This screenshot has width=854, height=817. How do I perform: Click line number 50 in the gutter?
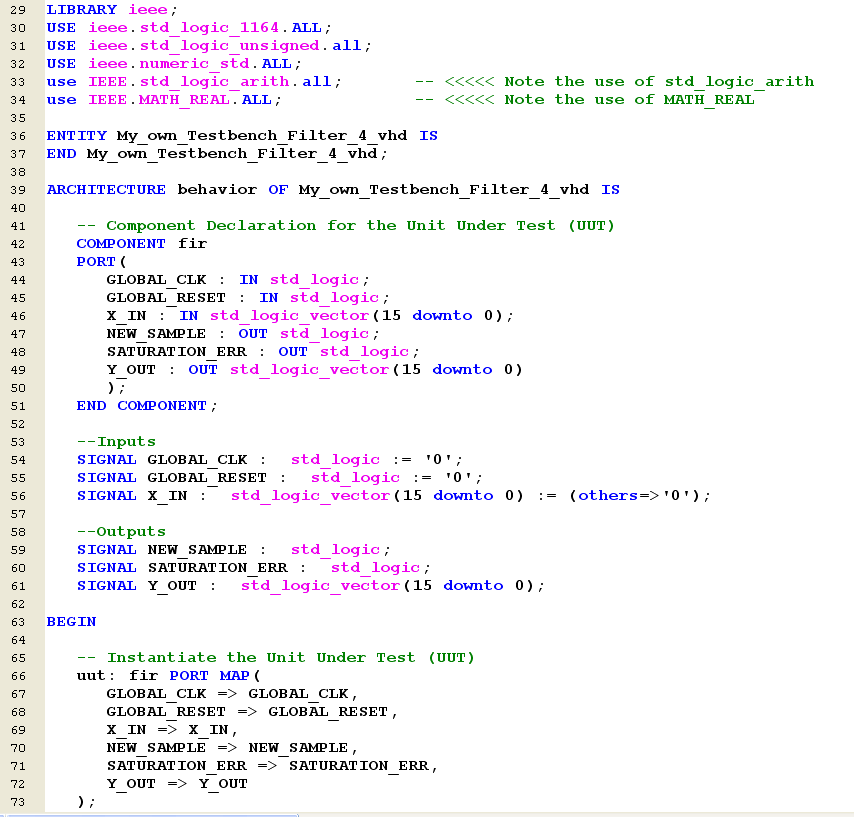coord(18,388)
